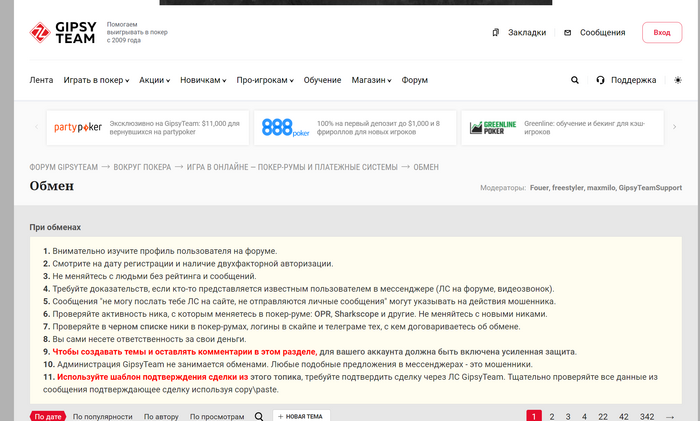
Task: Go to ИГРА В ОНЛАЙНЕ breadcrumb link
Action: 292,167
